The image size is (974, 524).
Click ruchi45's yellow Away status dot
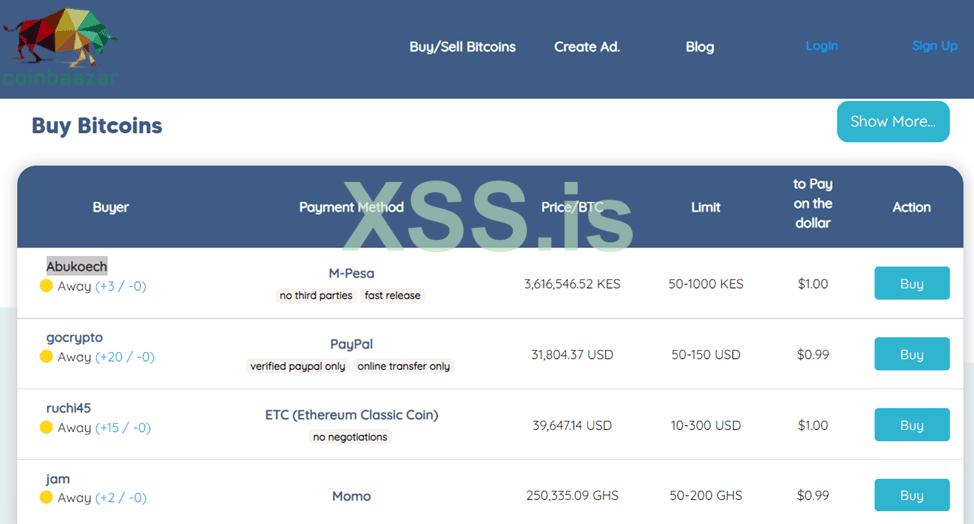tap(46, 428)
